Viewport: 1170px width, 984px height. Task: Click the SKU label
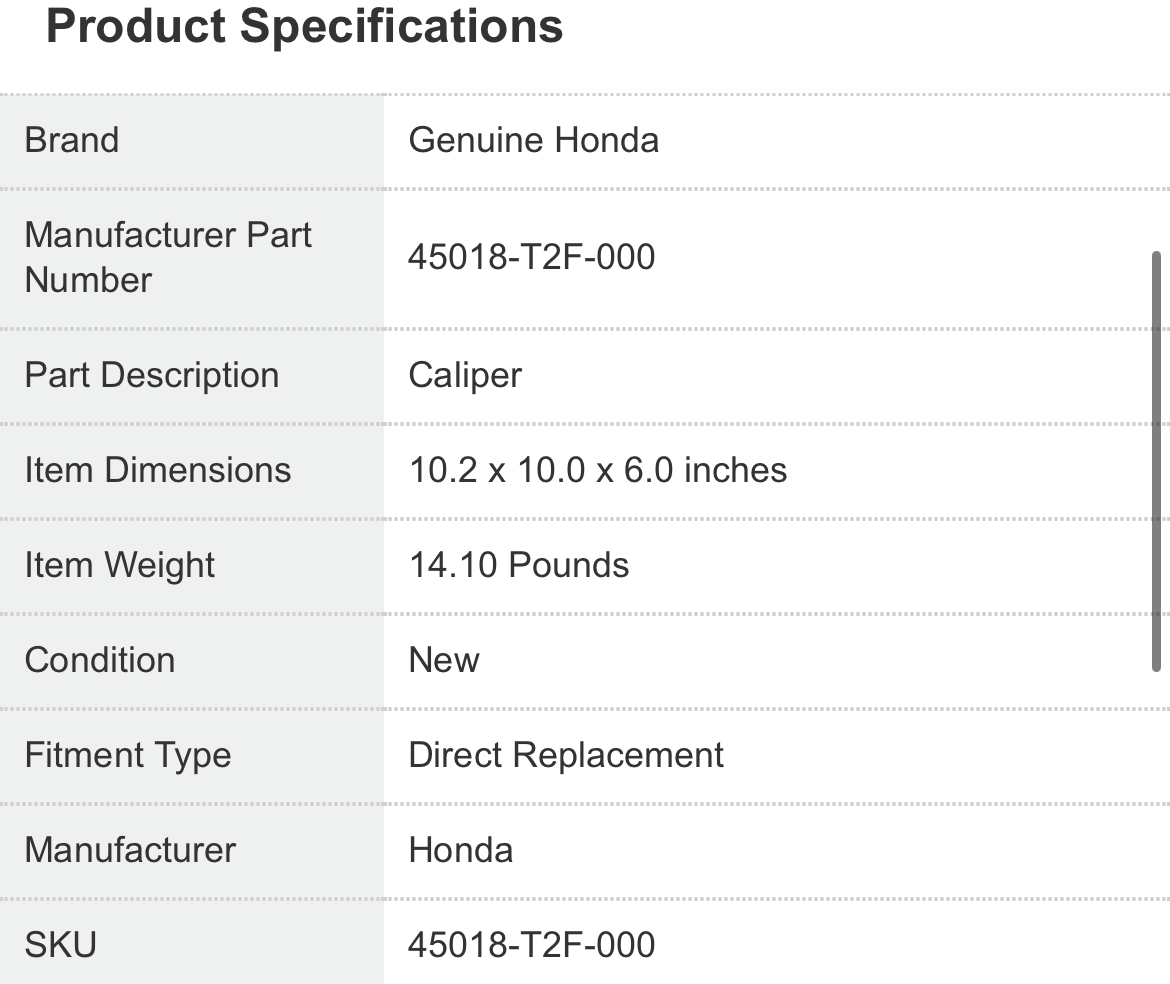pos(60,945)
